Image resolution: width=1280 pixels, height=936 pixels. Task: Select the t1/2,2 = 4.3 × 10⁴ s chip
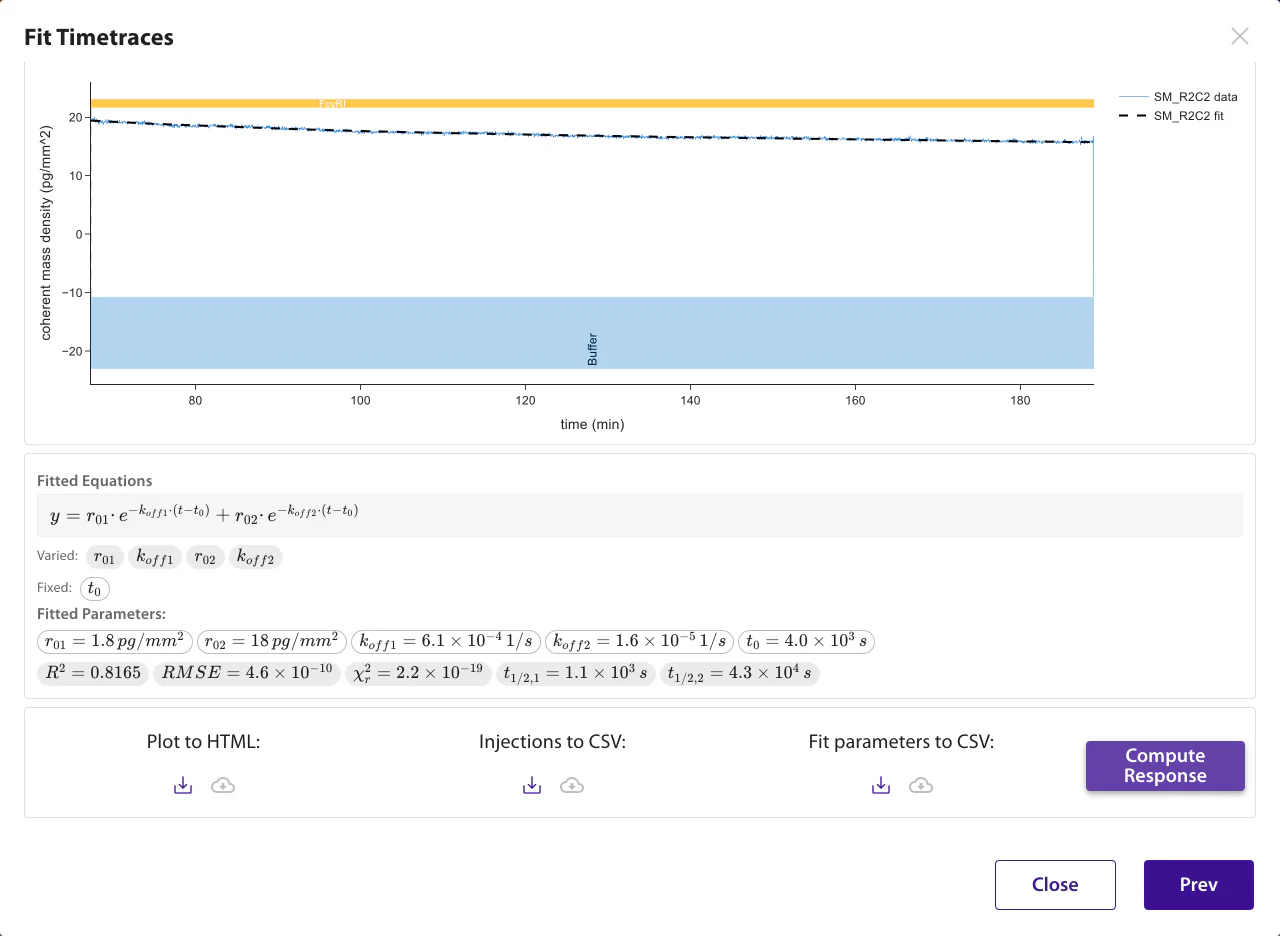pos(740,673)
